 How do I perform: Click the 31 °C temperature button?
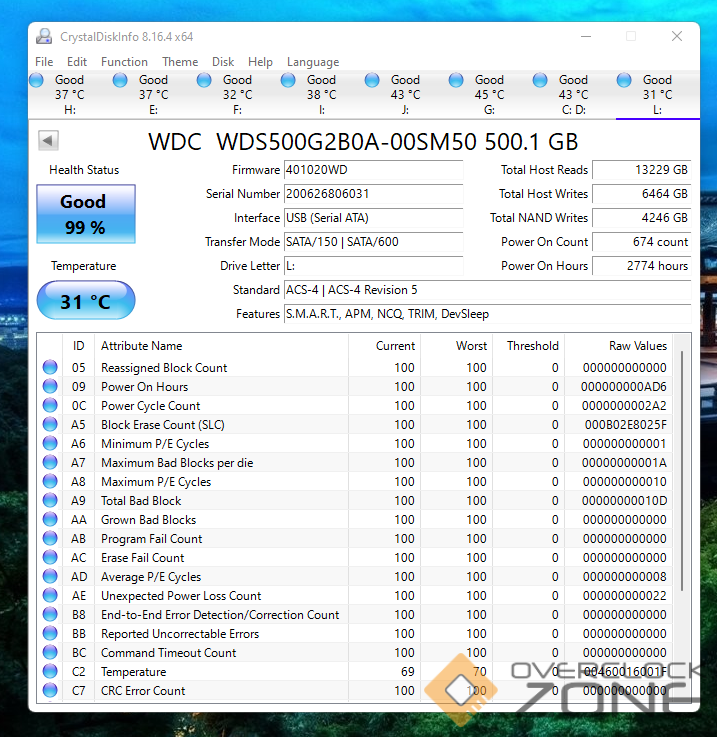coord(85,301)
